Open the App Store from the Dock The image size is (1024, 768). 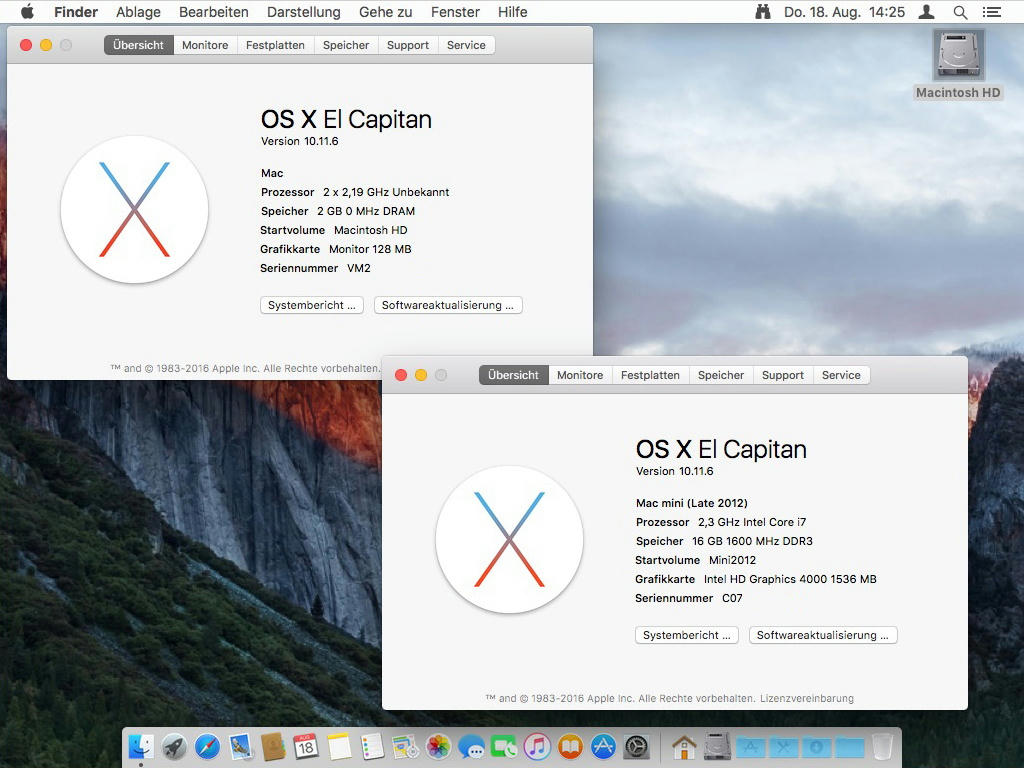[603, 746]
